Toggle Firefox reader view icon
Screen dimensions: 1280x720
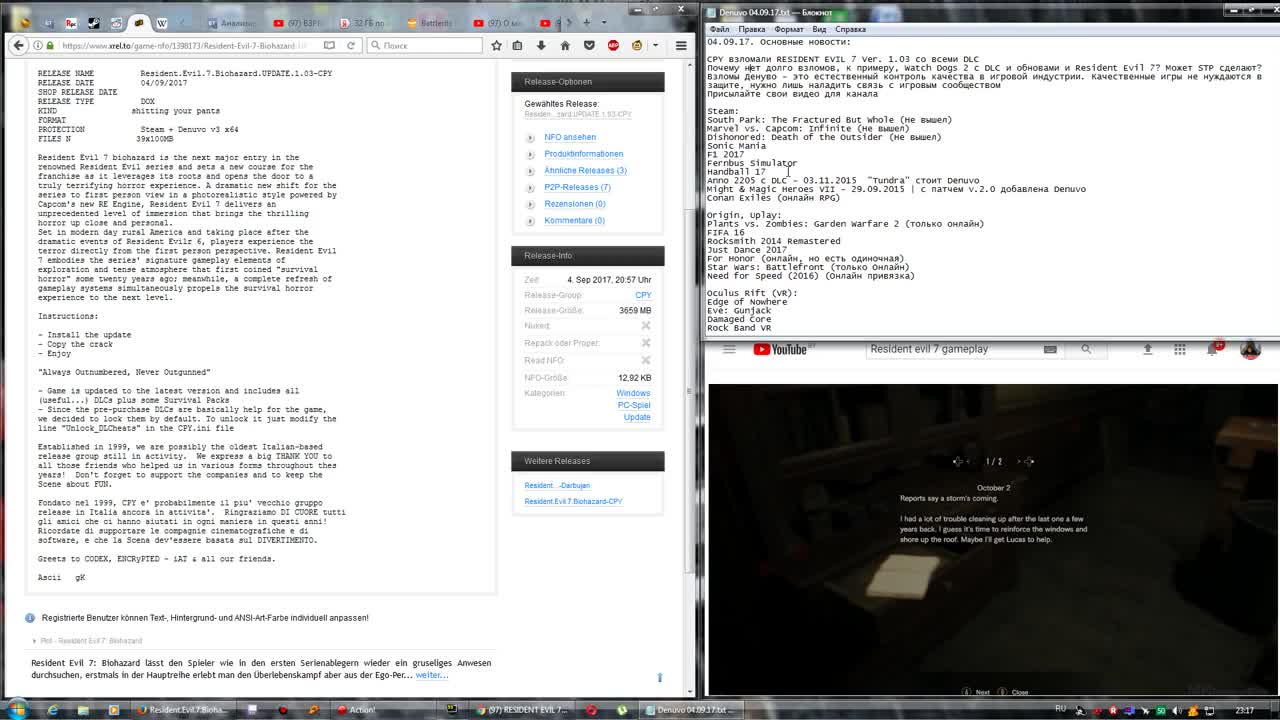pos(329,45)
